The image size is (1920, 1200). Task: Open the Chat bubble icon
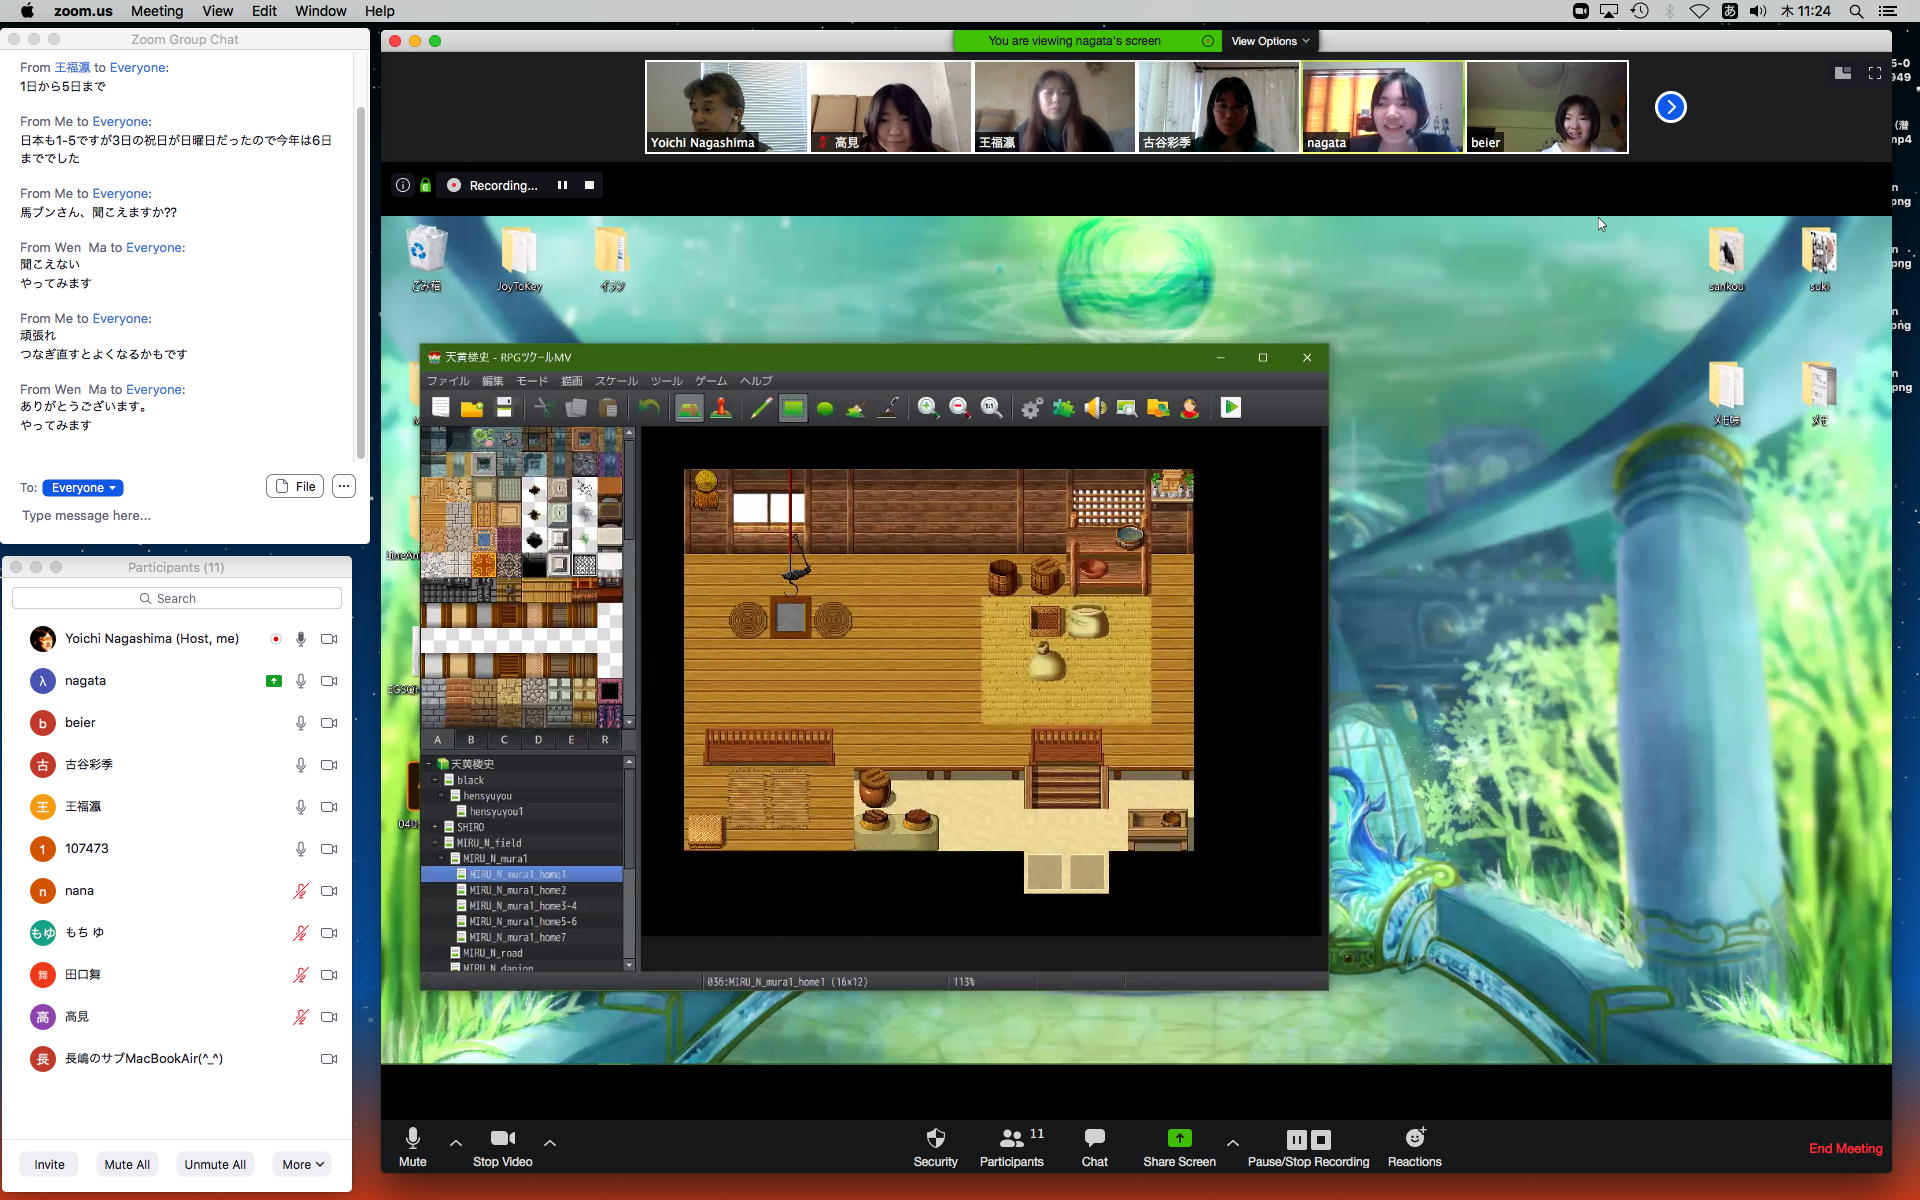tap(1094, 1139)
